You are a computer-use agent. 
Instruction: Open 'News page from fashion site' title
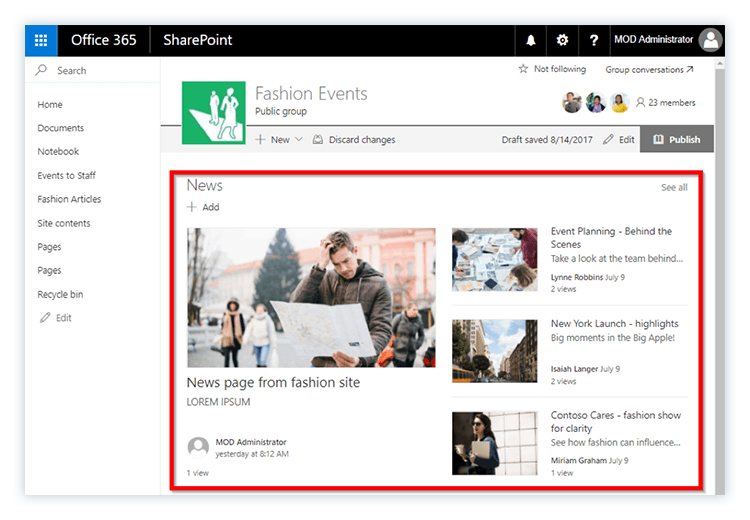pos(273,382)
